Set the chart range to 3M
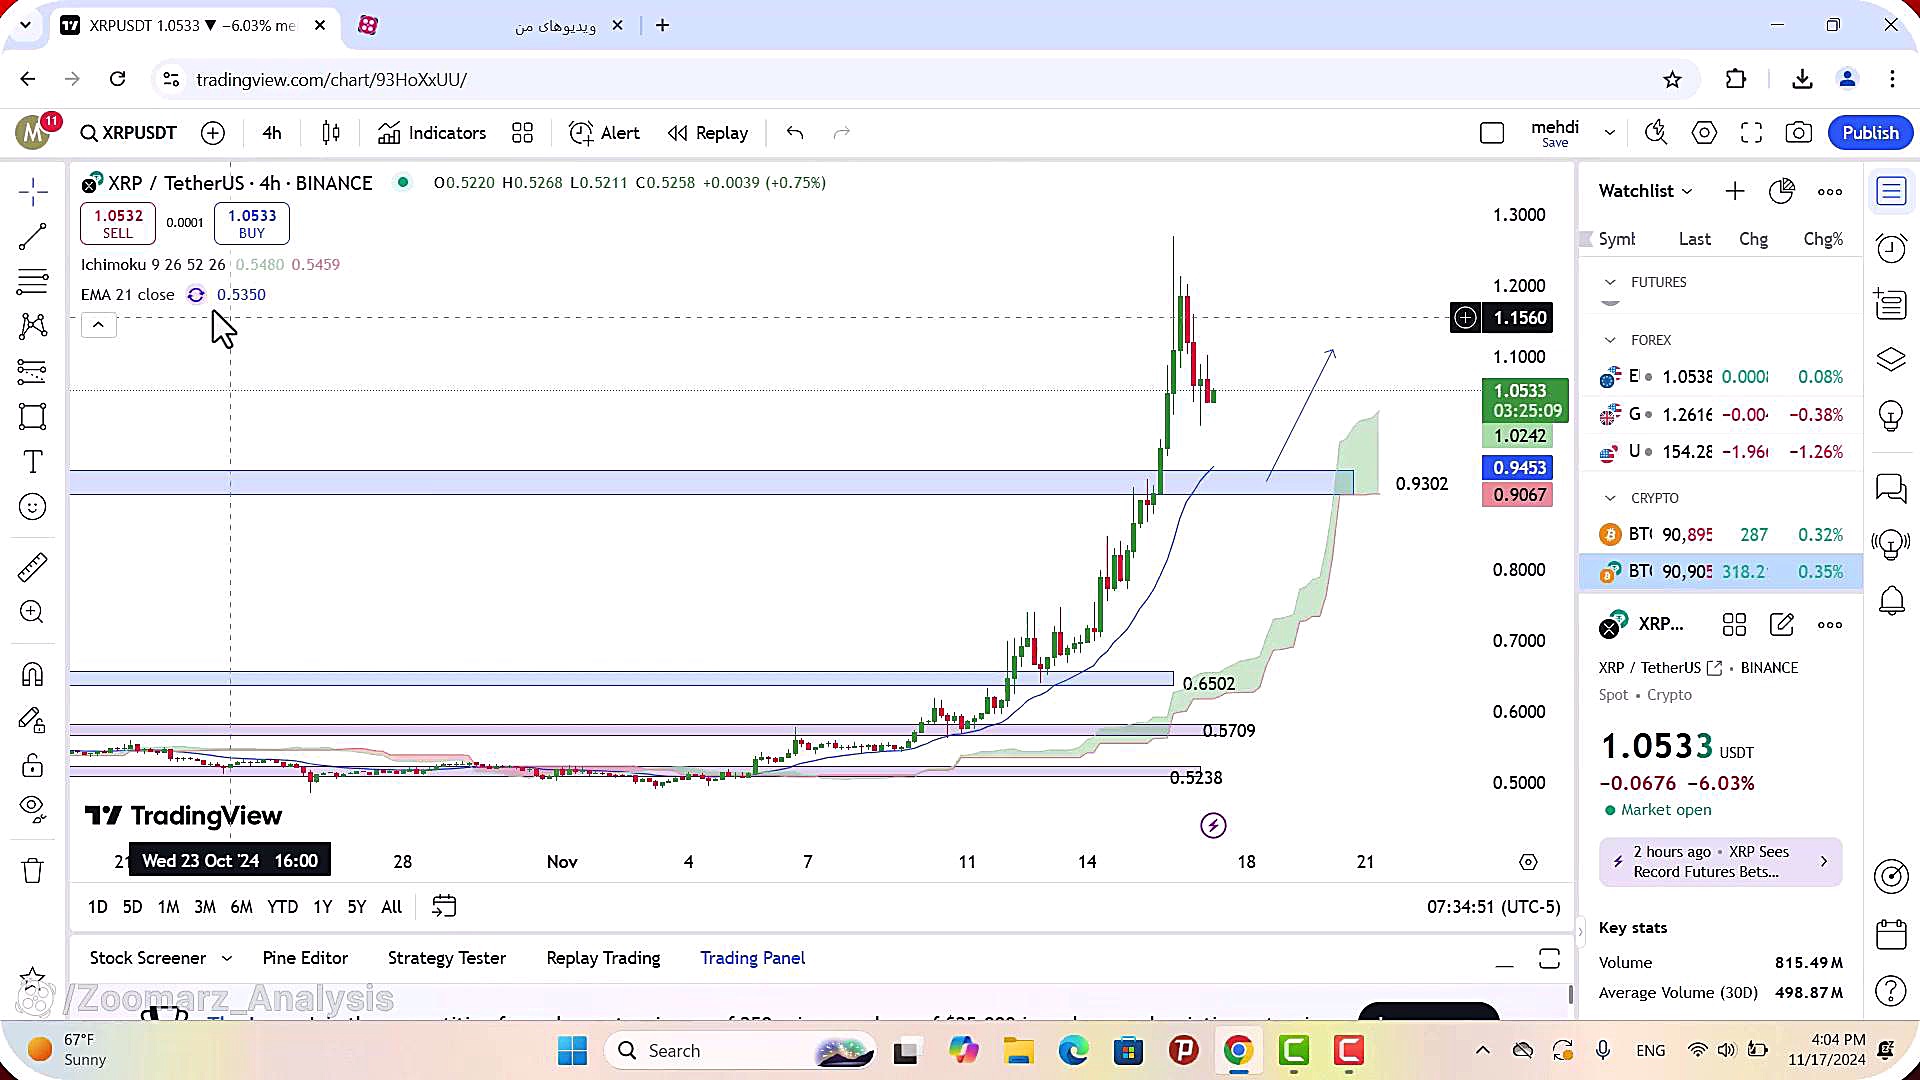The height and width of the screenshot is (1080, 1920). [x=205, y=907]
